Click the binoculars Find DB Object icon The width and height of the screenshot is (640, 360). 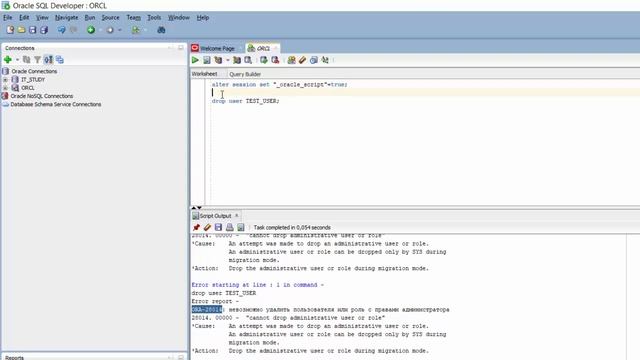coord(161,30)
